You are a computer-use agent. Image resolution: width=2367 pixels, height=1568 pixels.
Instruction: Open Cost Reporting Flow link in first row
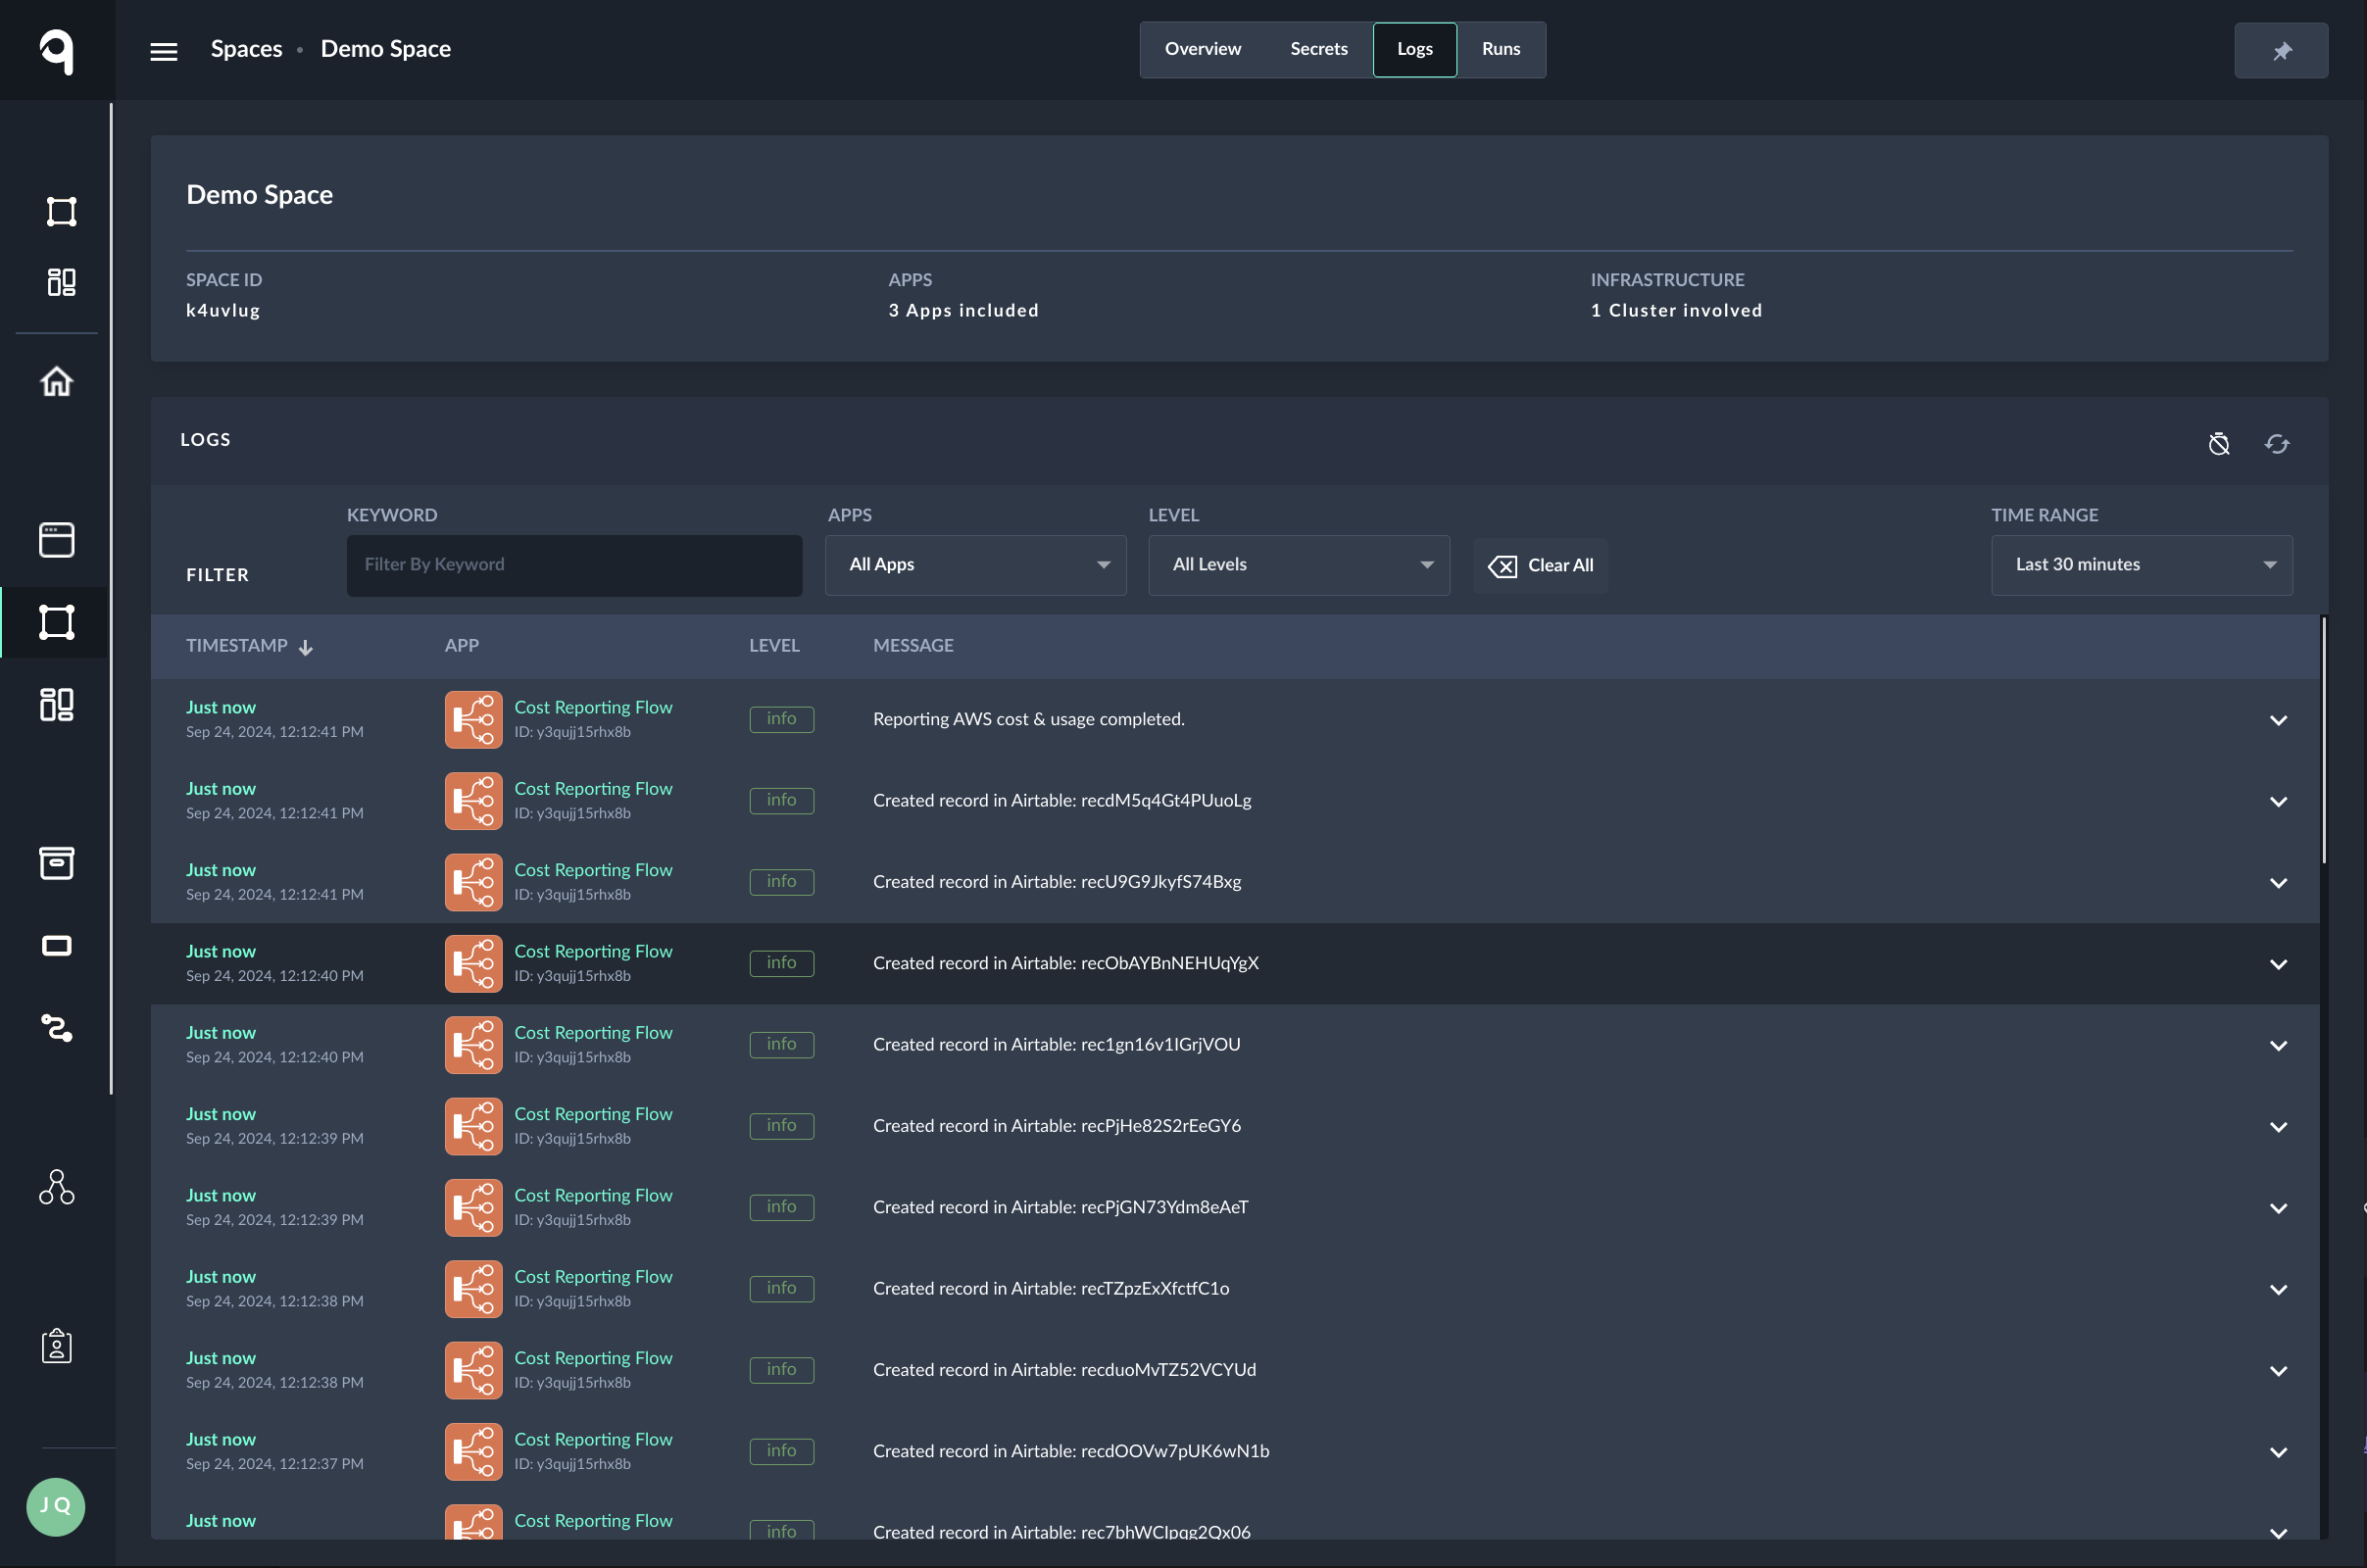[x=593, y=707]
